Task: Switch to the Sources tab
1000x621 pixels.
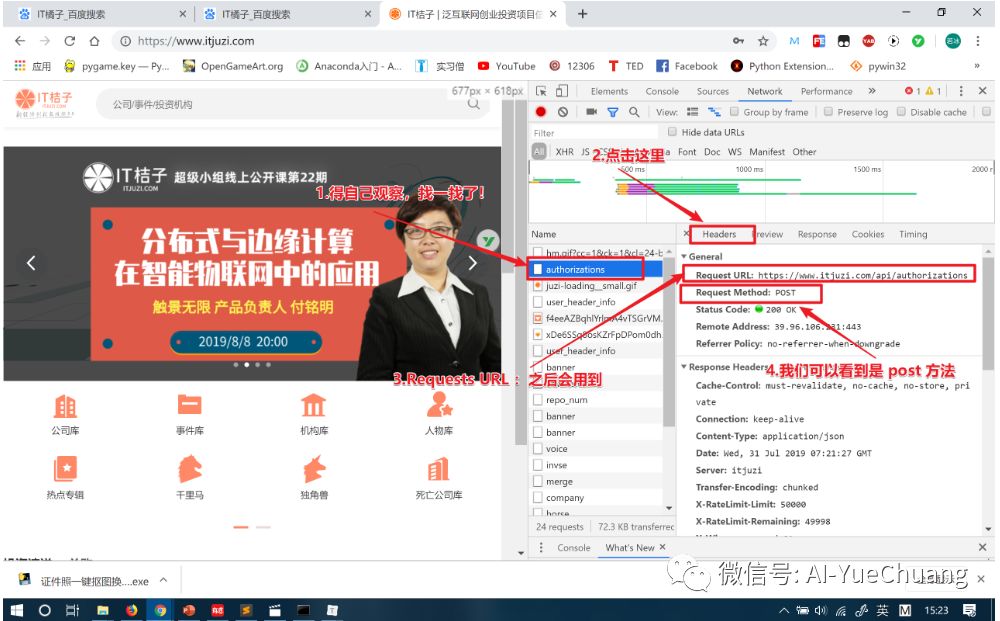Action: [712, 91]
